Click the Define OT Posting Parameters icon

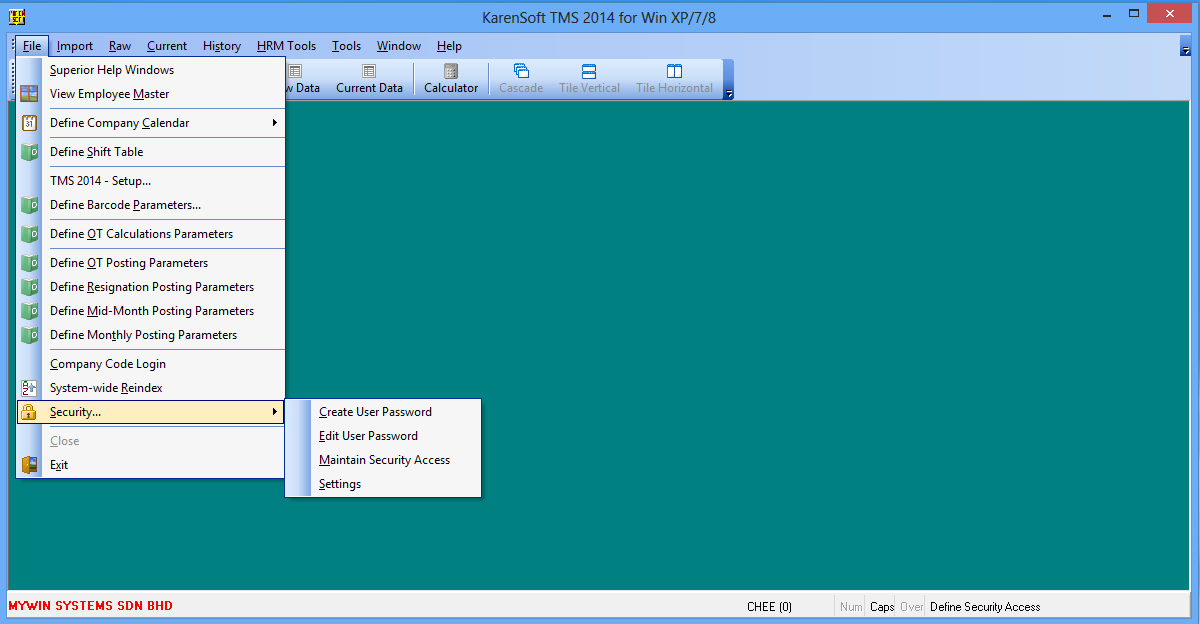coord(29,263)
